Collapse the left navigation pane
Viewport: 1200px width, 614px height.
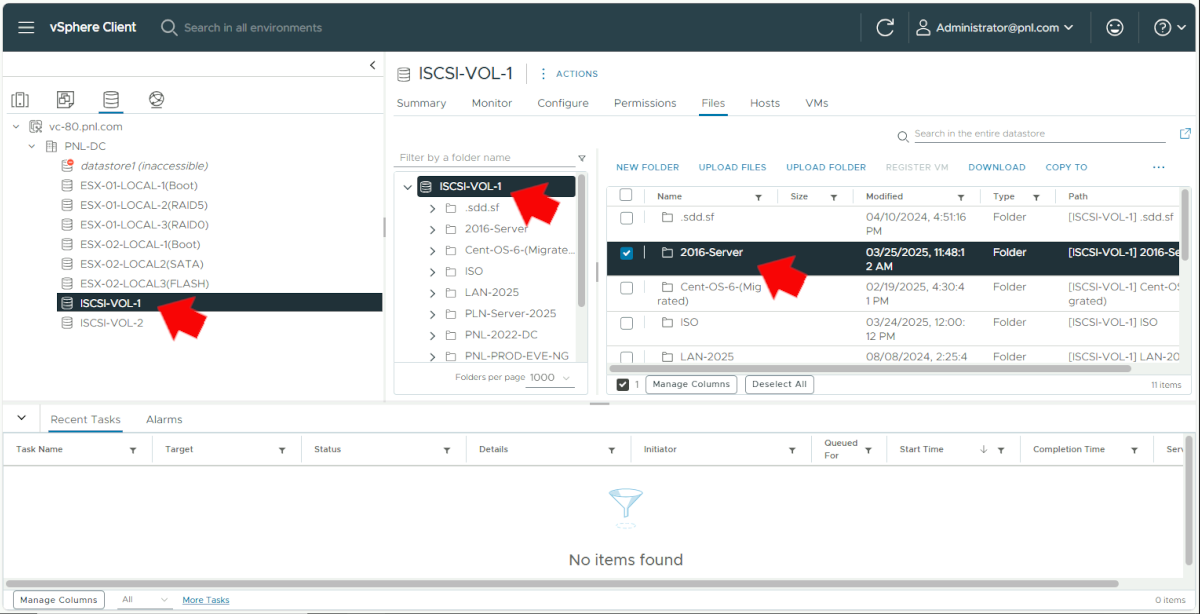373,65
